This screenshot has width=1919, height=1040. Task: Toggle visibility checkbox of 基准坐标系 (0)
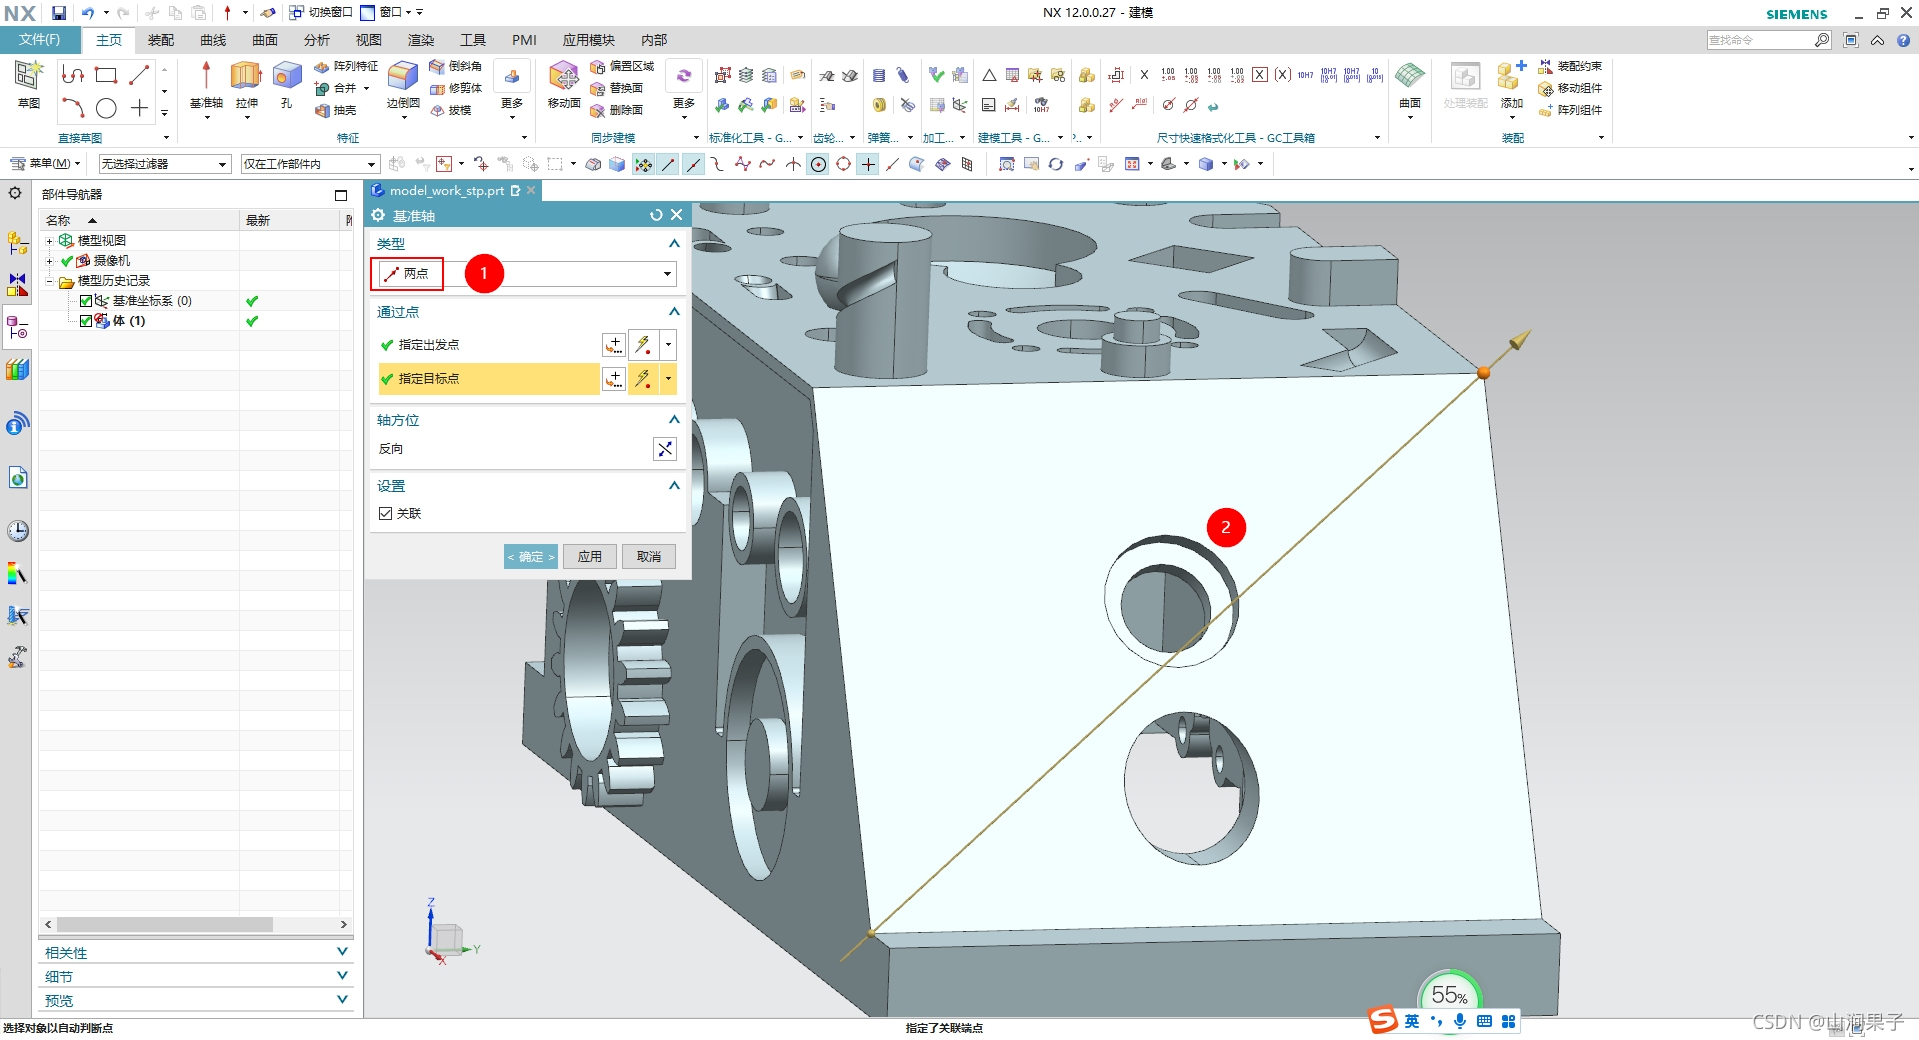tap(86, 301)
